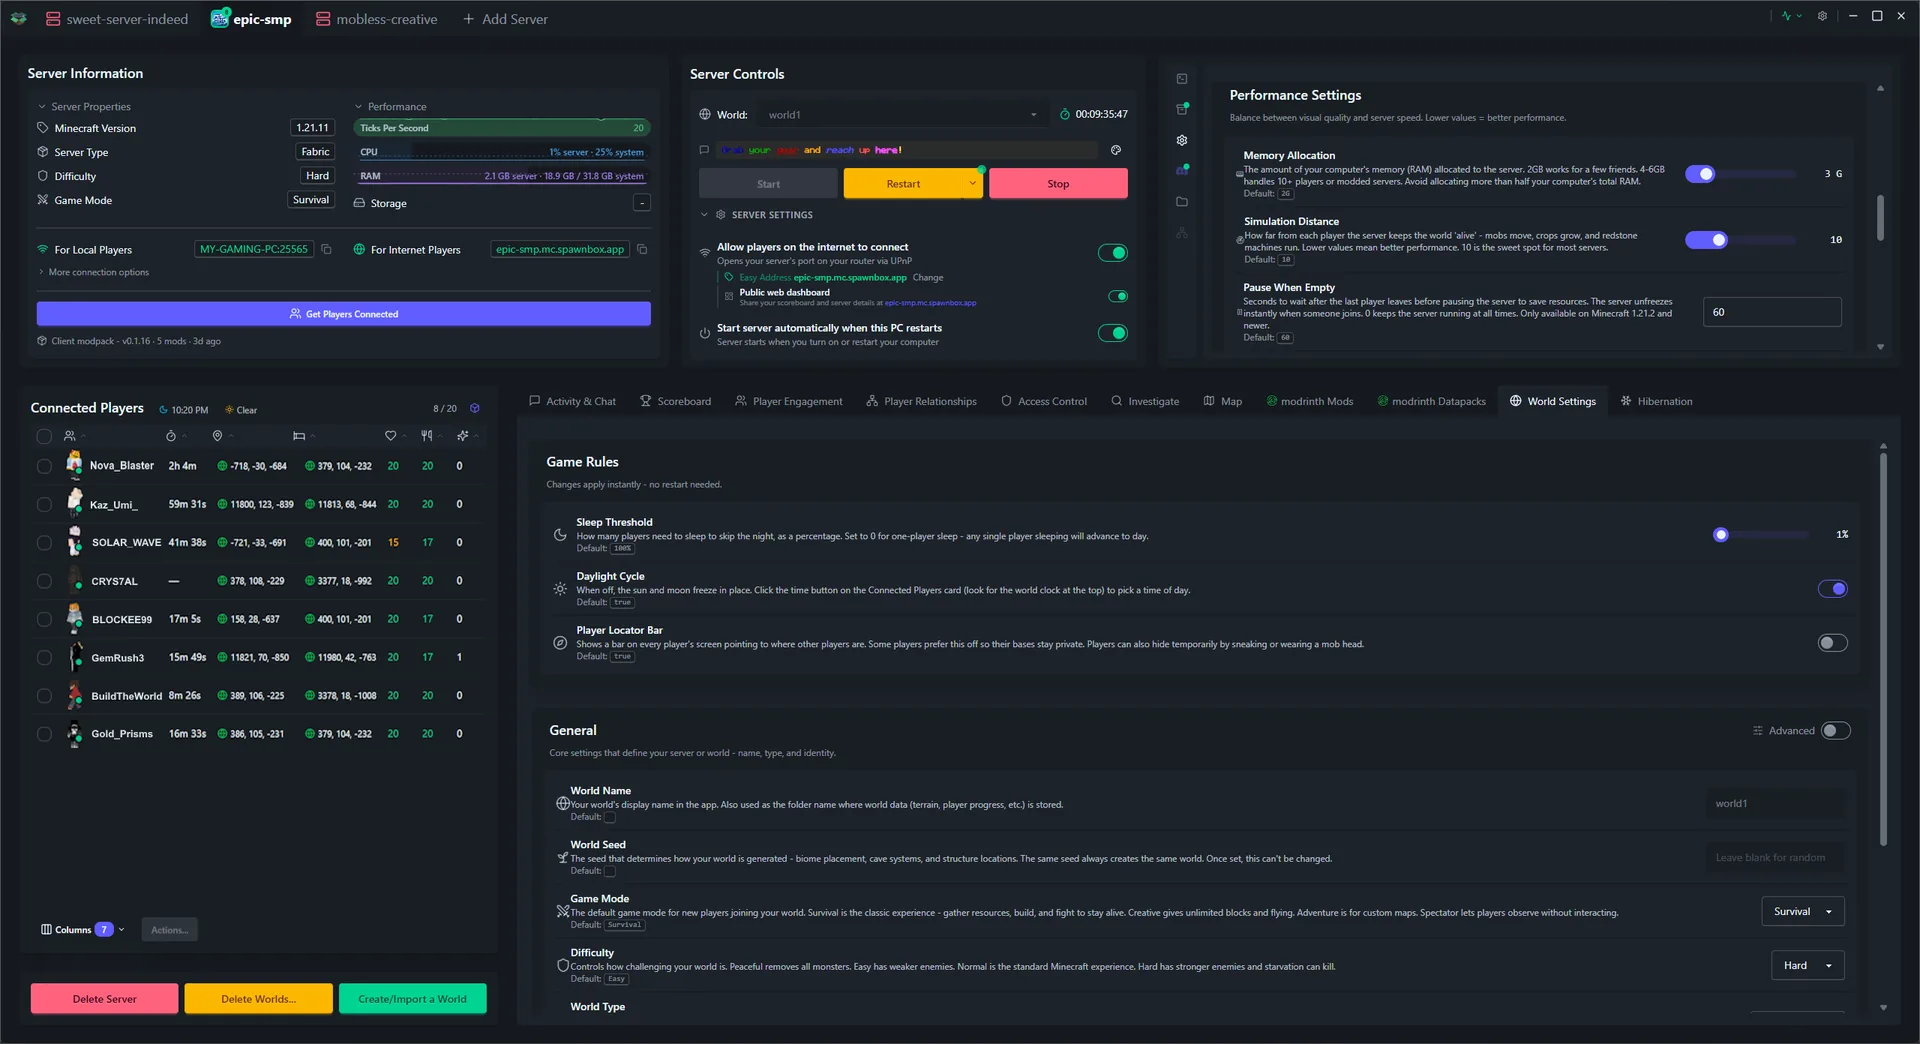Disable Allow players on the internet to connect
This screenshot has width=1920, height=1044.
coord(1113,252)
